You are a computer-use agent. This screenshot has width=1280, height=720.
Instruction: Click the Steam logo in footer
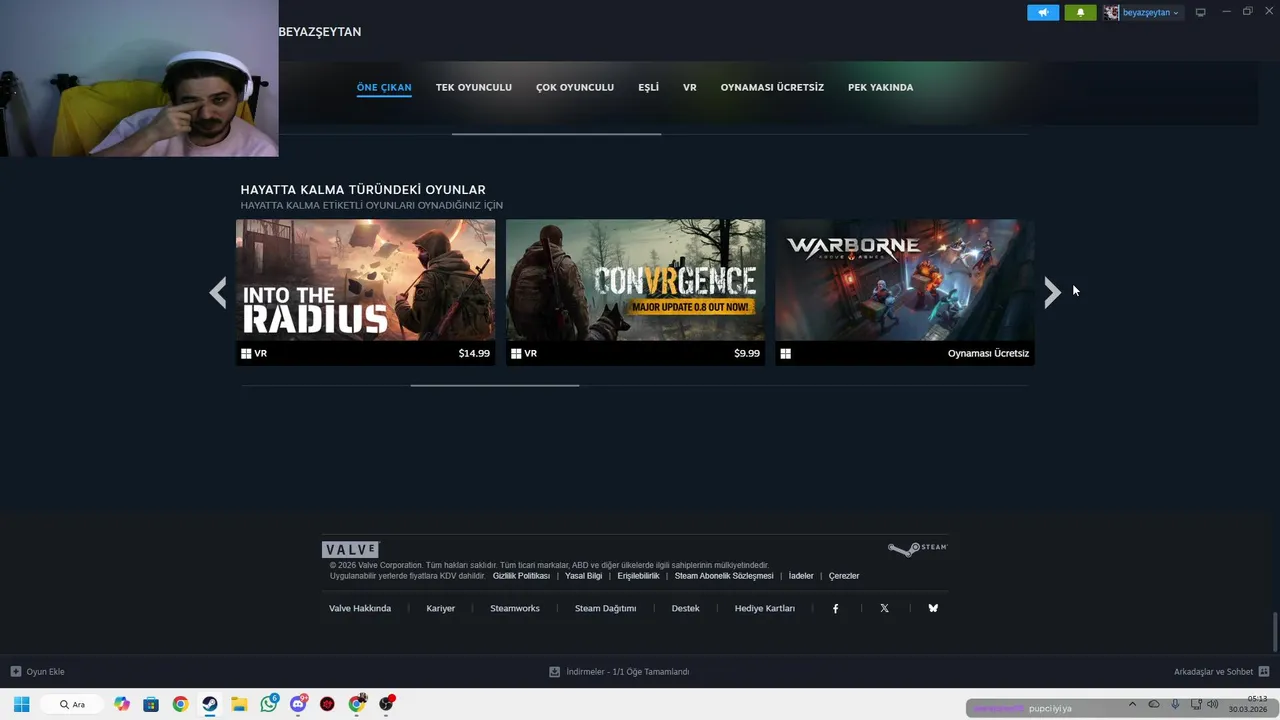(917, 548)
